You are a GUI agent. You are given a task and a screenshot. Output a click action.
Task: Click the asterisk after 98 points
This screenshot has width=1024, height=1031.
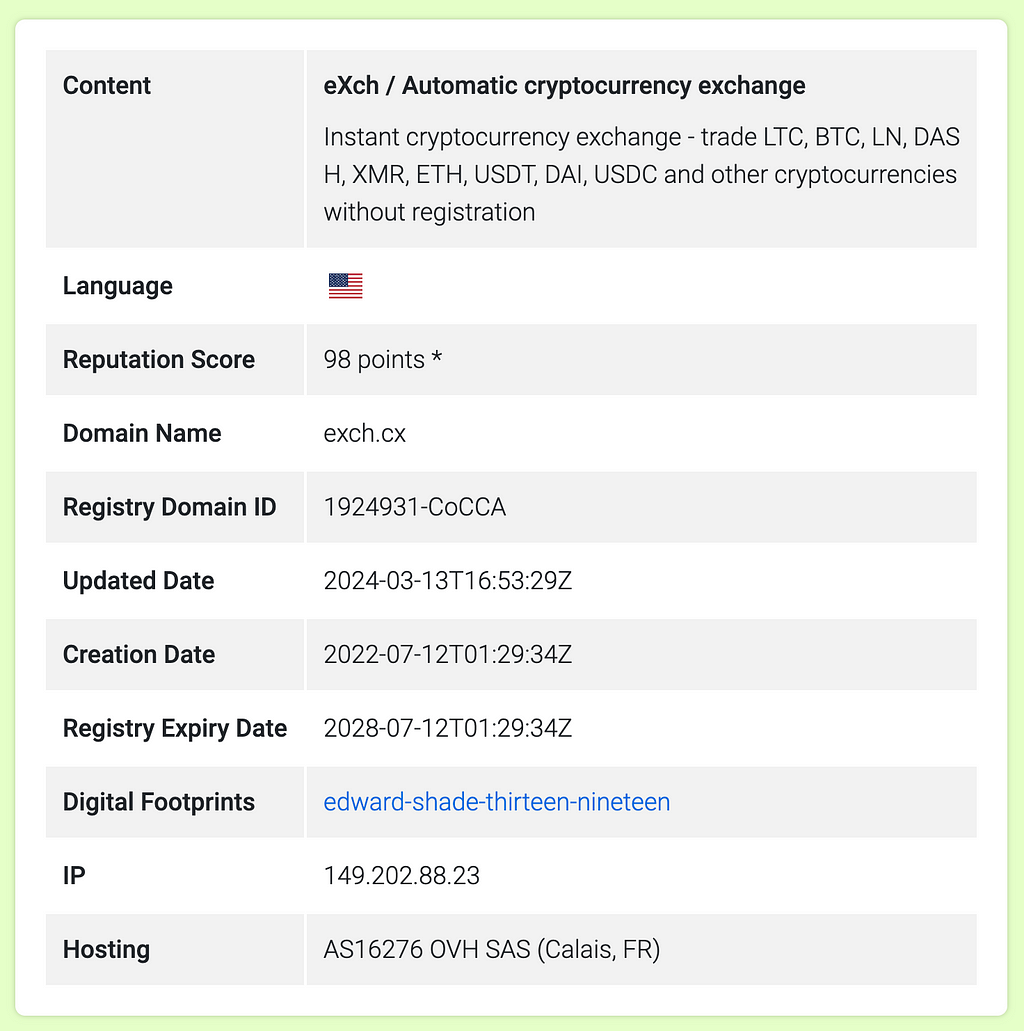tap(437, 358)
